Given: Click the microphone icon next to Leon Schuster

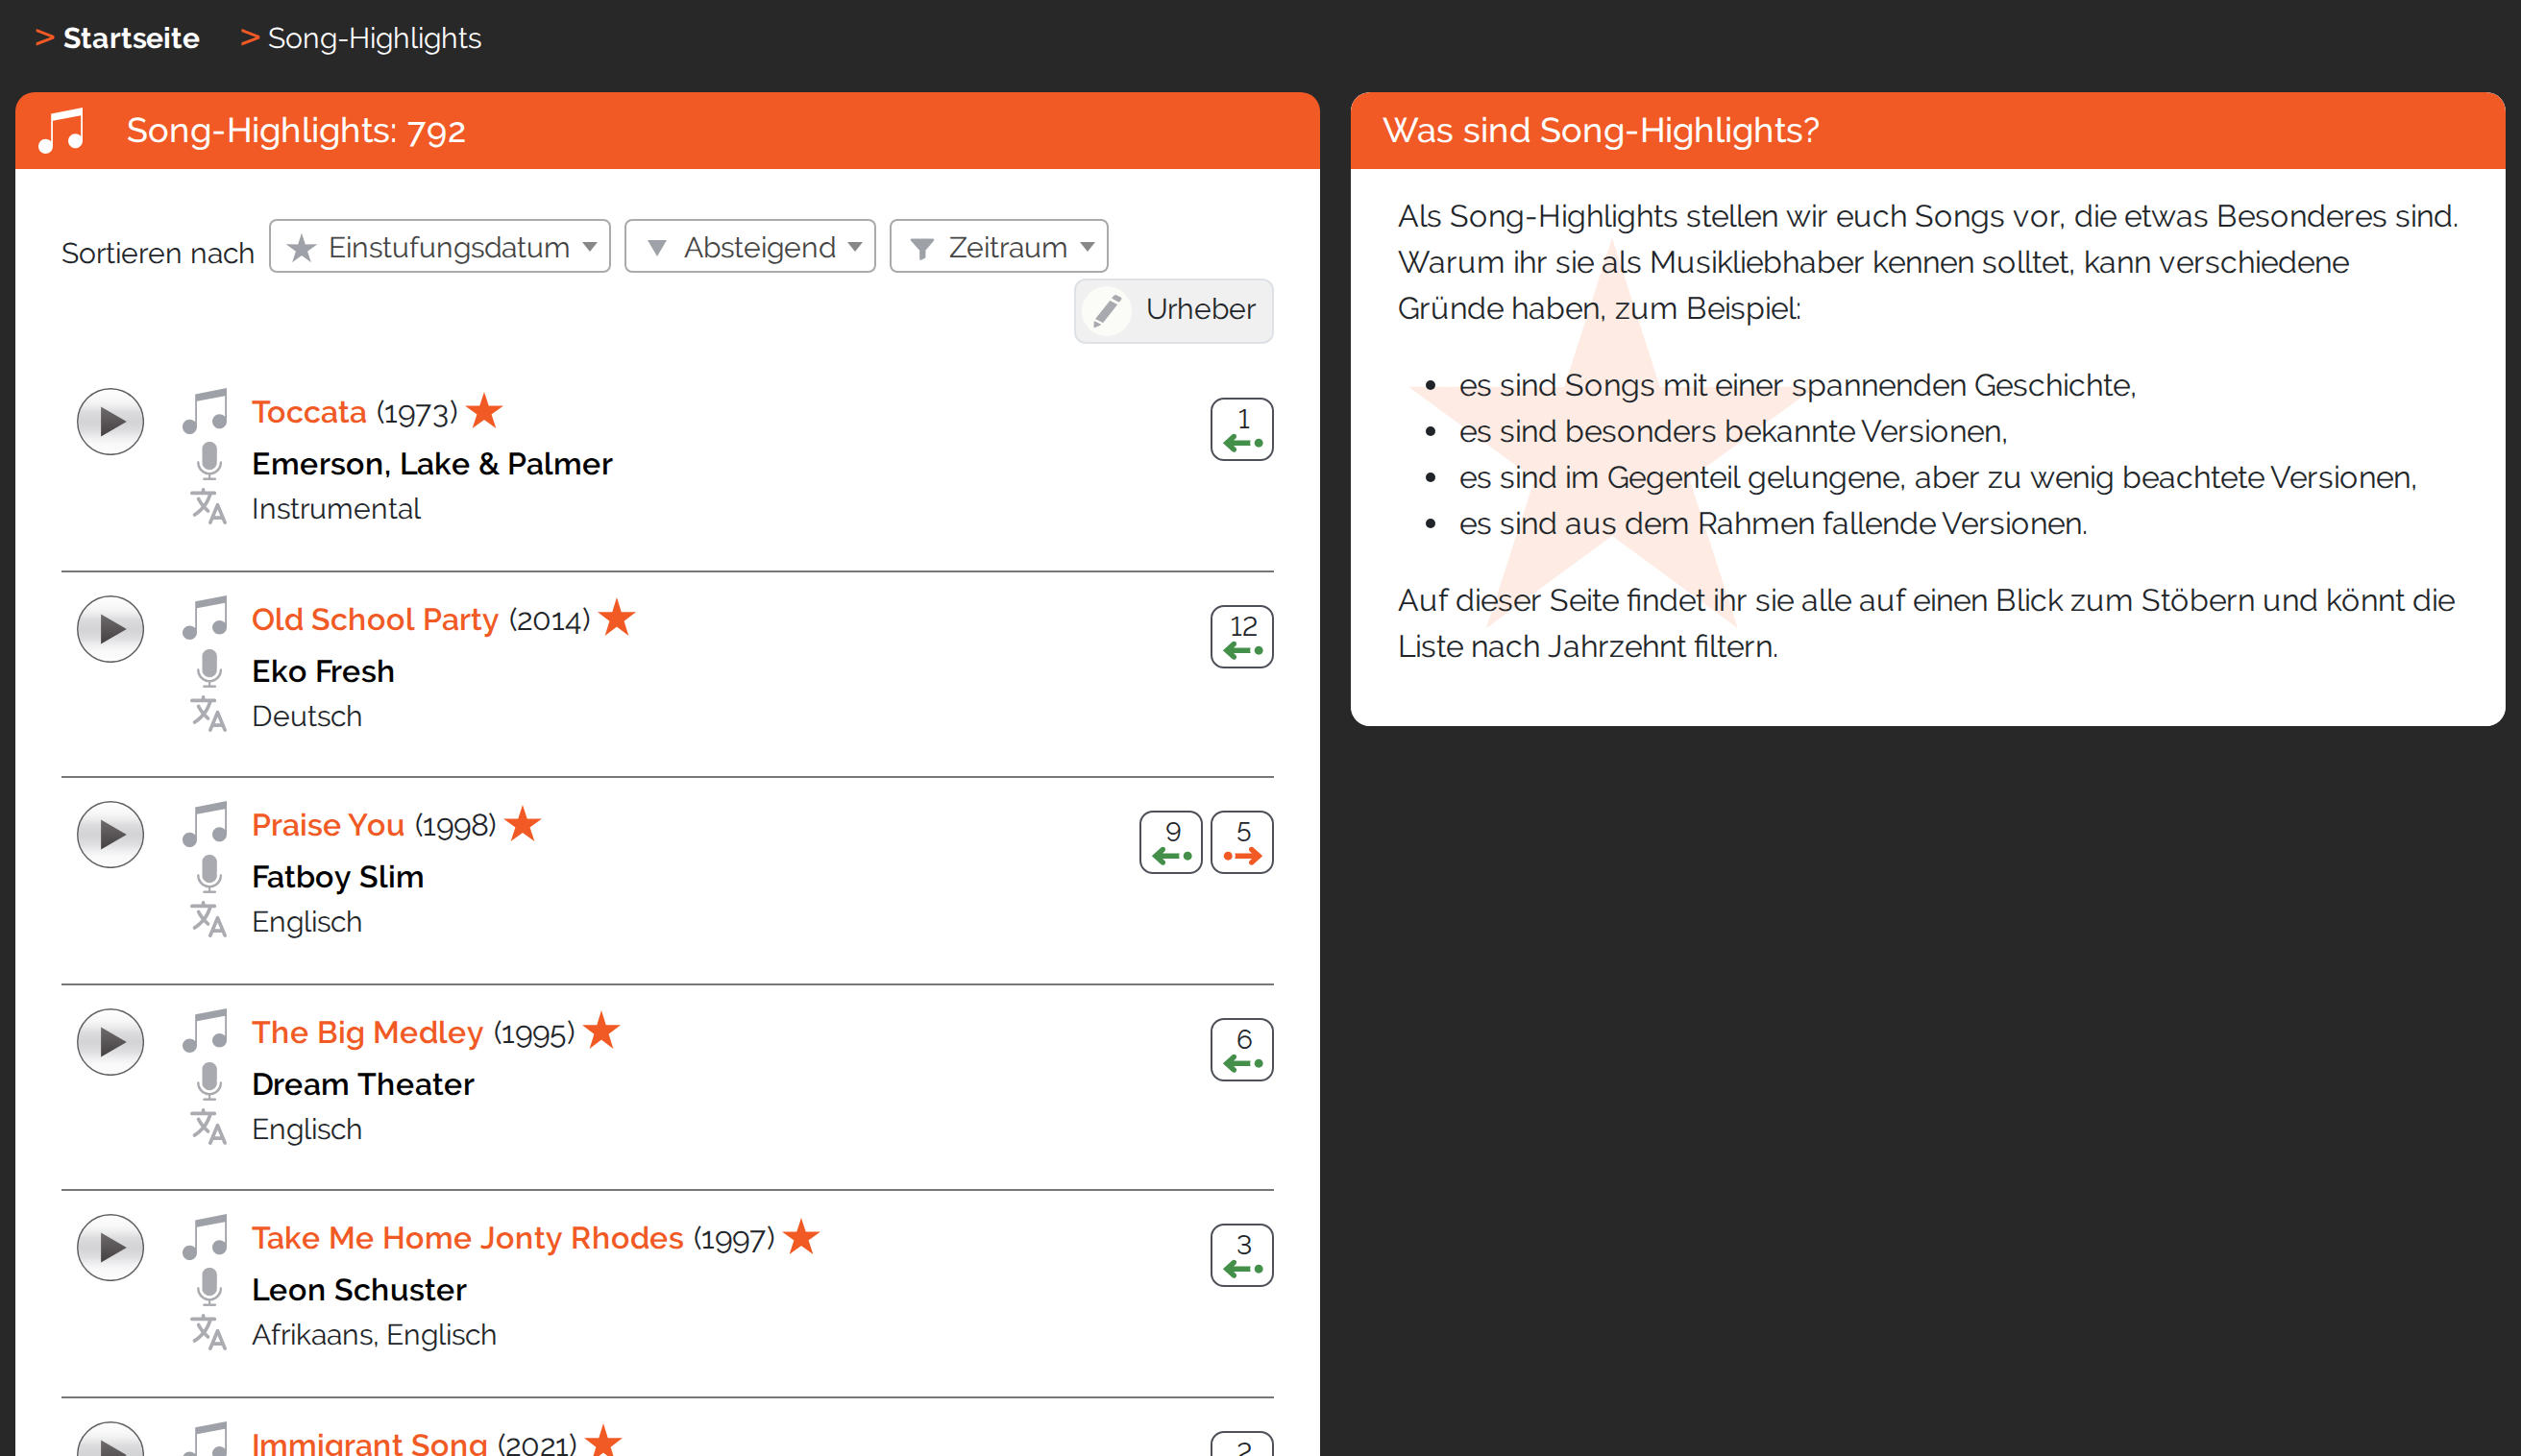Looking at the screenshot, I should pos(209,1288).
